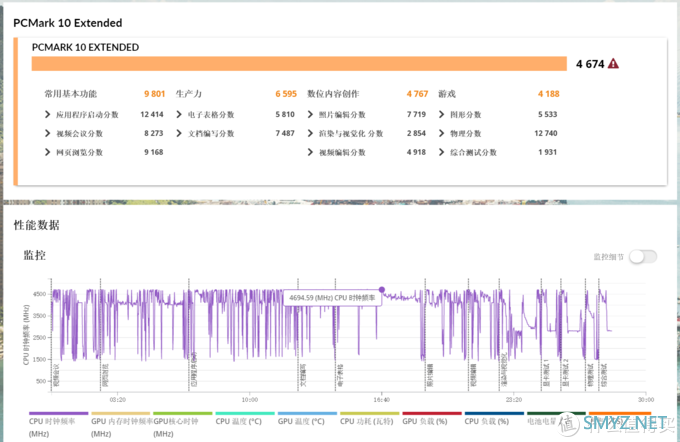Click the teal swatch above CPU 温度

point(245,413)
